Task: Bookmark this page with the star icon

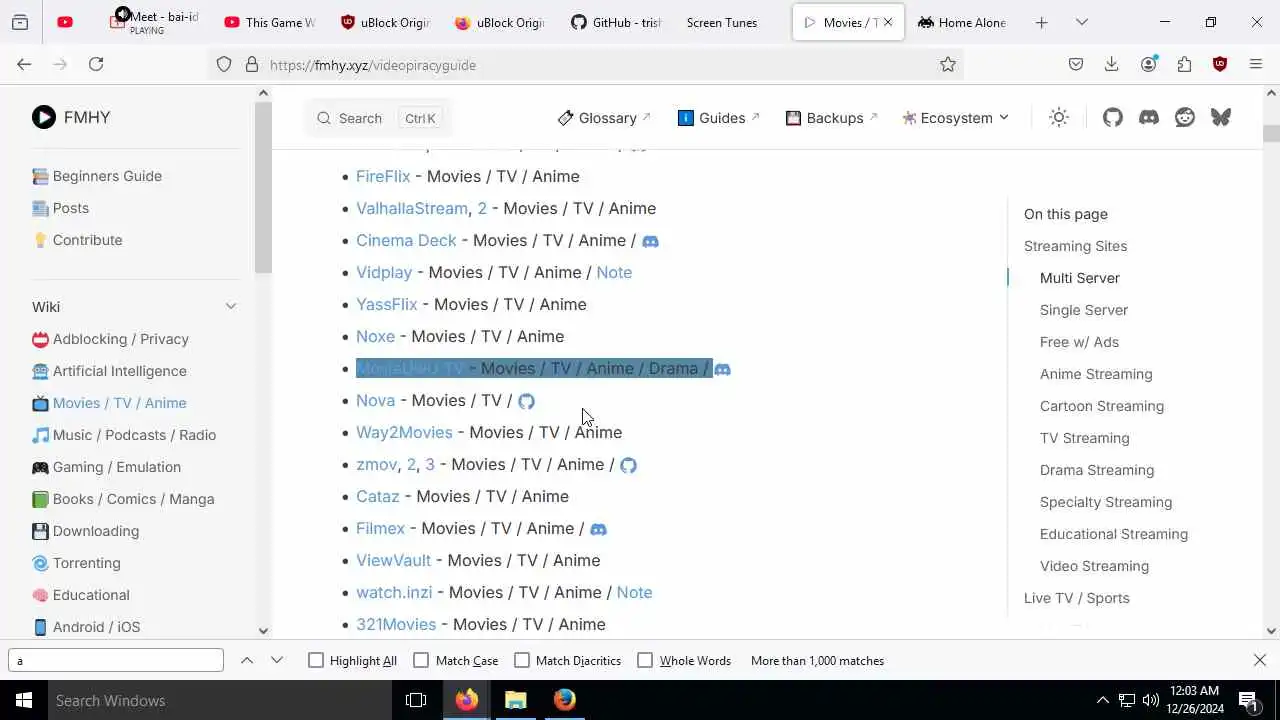Action: point(948,64)
